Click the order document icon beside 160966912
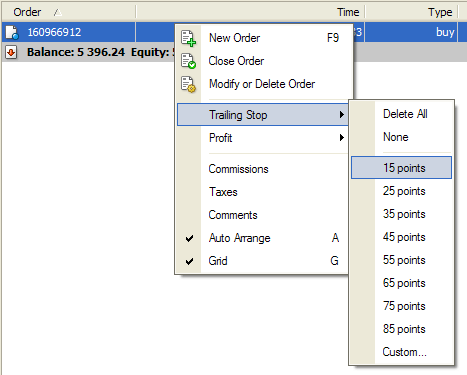 pos(12,32)
